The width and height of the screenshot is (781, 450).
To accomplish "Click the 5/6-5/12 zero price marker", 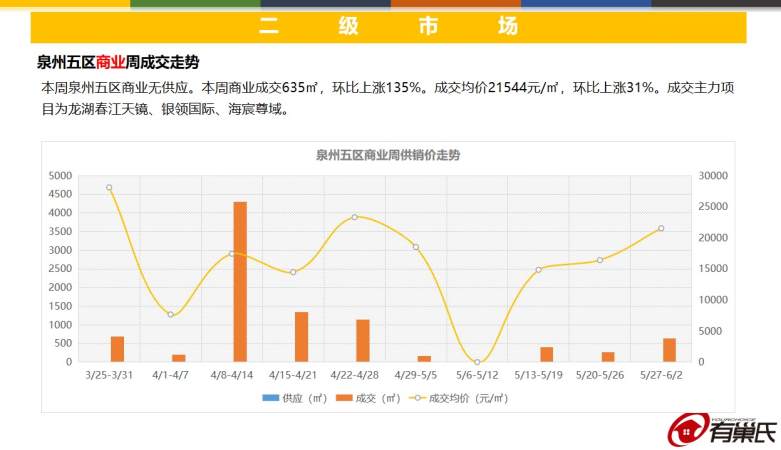I will [x=477, y=362].
